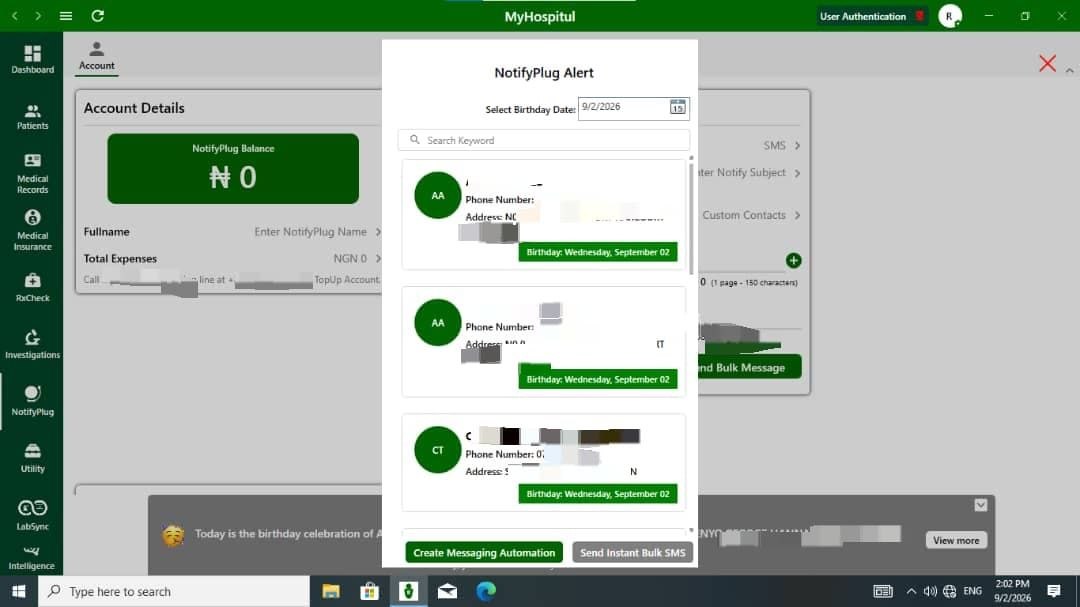
Task: Open the touch keyboard tray icon
Action: click(x=882, y=591)
